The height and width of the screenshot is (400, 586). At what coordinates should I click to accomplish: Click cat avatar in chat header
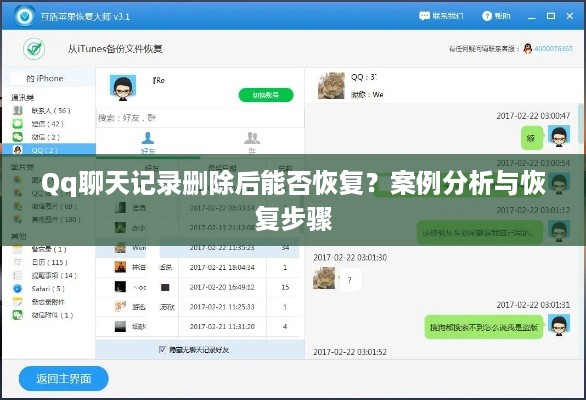(x=331, y=86)
